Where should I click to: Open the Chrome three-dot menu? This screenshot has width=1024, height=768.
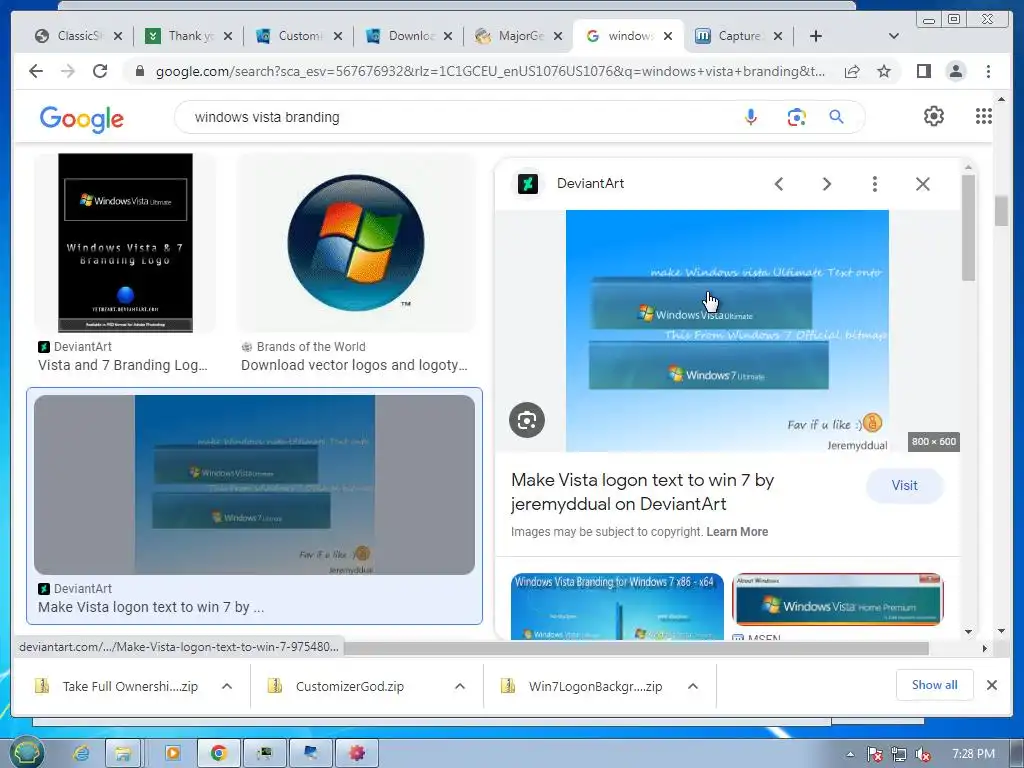pos(988,71)
